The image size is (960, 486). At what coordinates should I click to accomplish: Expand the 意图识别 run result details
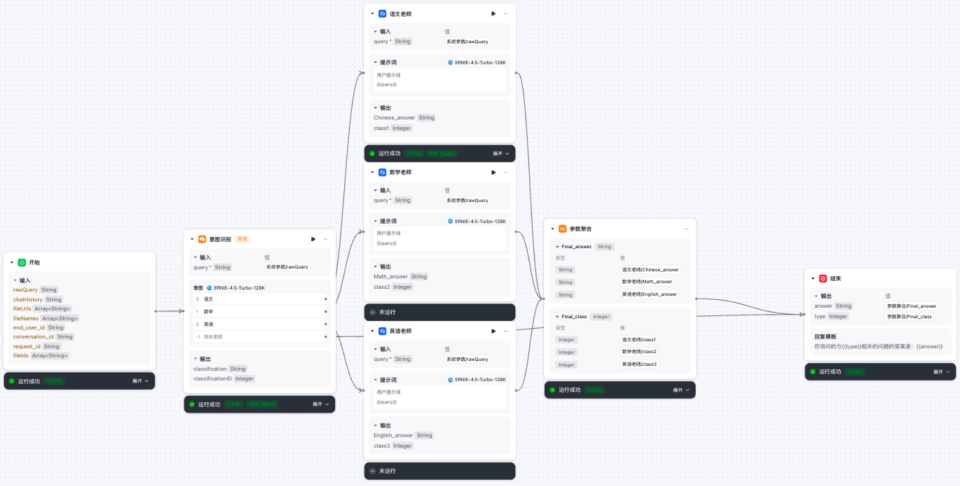click(318, 404)
